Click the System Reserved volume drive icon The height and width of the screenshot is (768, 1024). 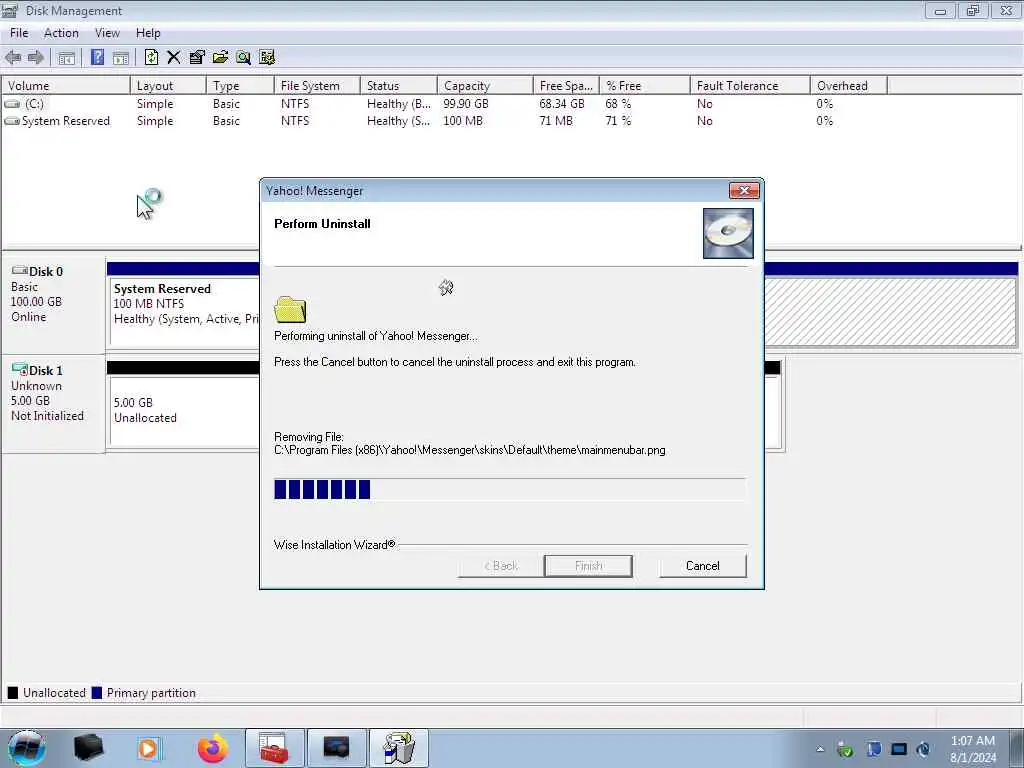pos(12,121)
